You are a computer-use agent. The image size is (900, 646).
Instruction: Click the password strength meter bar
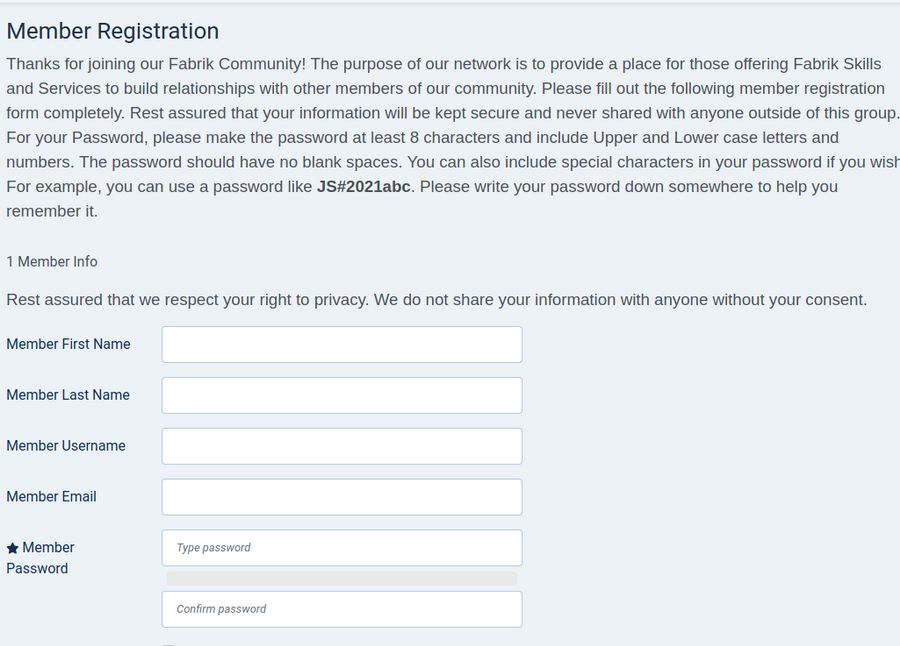point(341,578)
